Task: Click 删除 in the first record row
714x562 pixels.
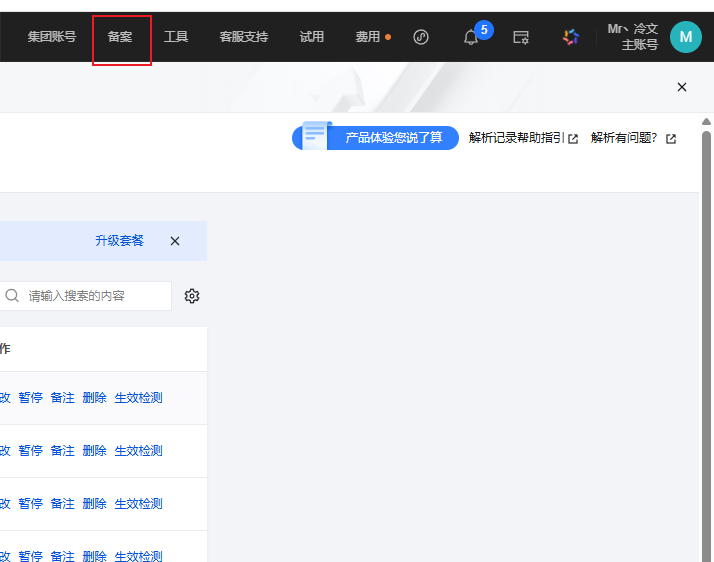Action: tap(94, 398)
